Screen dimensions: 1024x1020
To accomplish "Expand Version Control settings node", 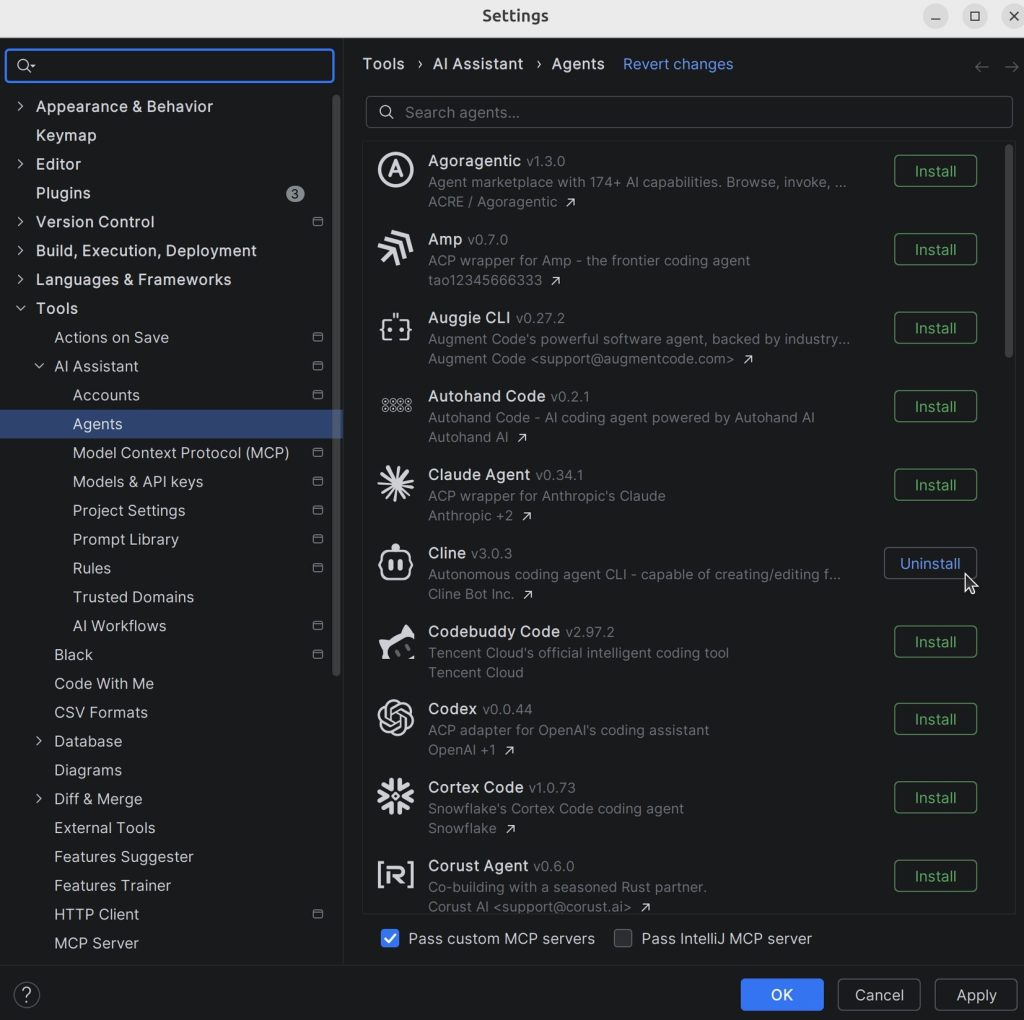I will pos(20,221).
